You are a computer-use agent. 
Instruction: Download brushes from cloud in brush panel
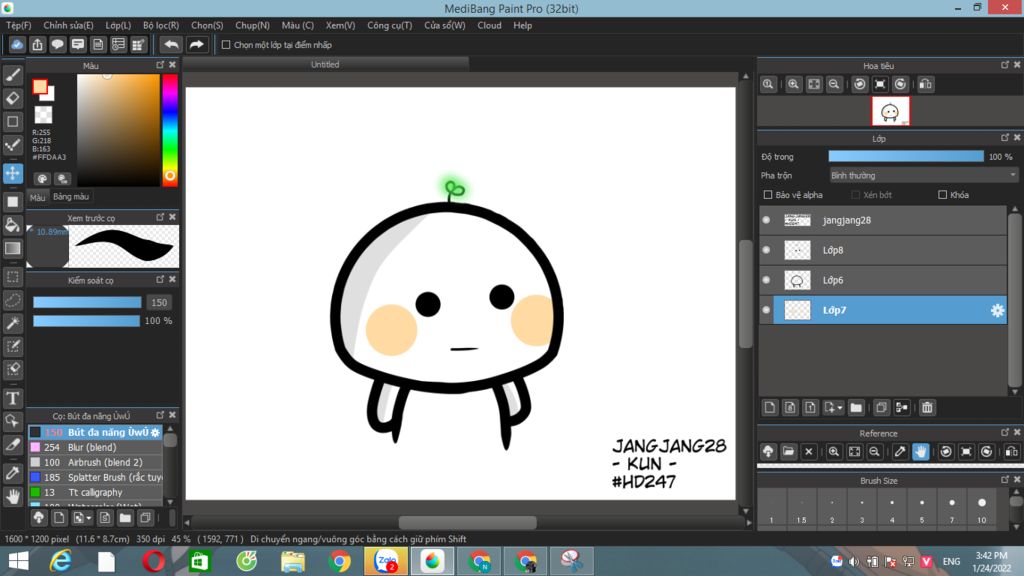[x=39, y=518]
